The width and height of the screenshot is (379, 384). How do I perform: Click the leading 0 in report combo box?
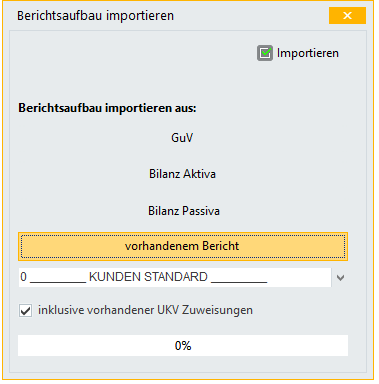23,277
